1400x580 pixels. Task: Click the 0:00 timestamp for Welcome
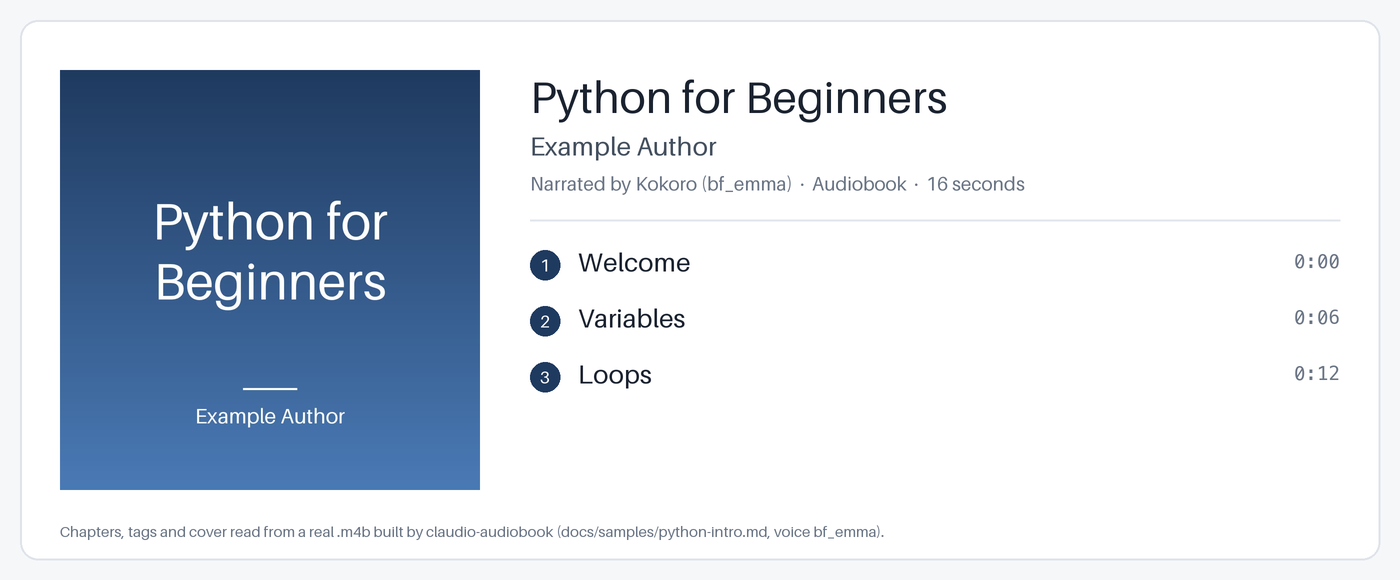coord(1316,262)
